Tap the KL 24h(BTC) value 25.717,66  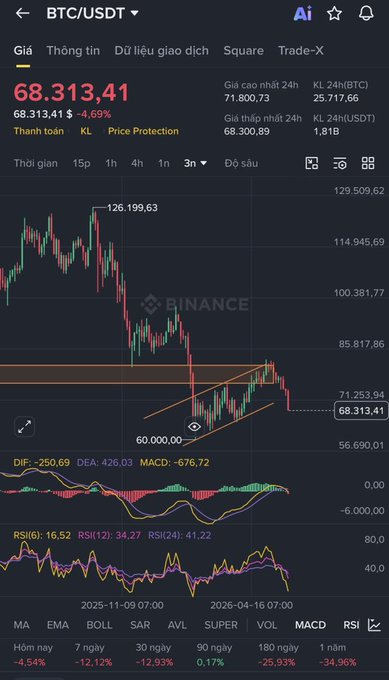pyautogui.click(x=336, y=98)
